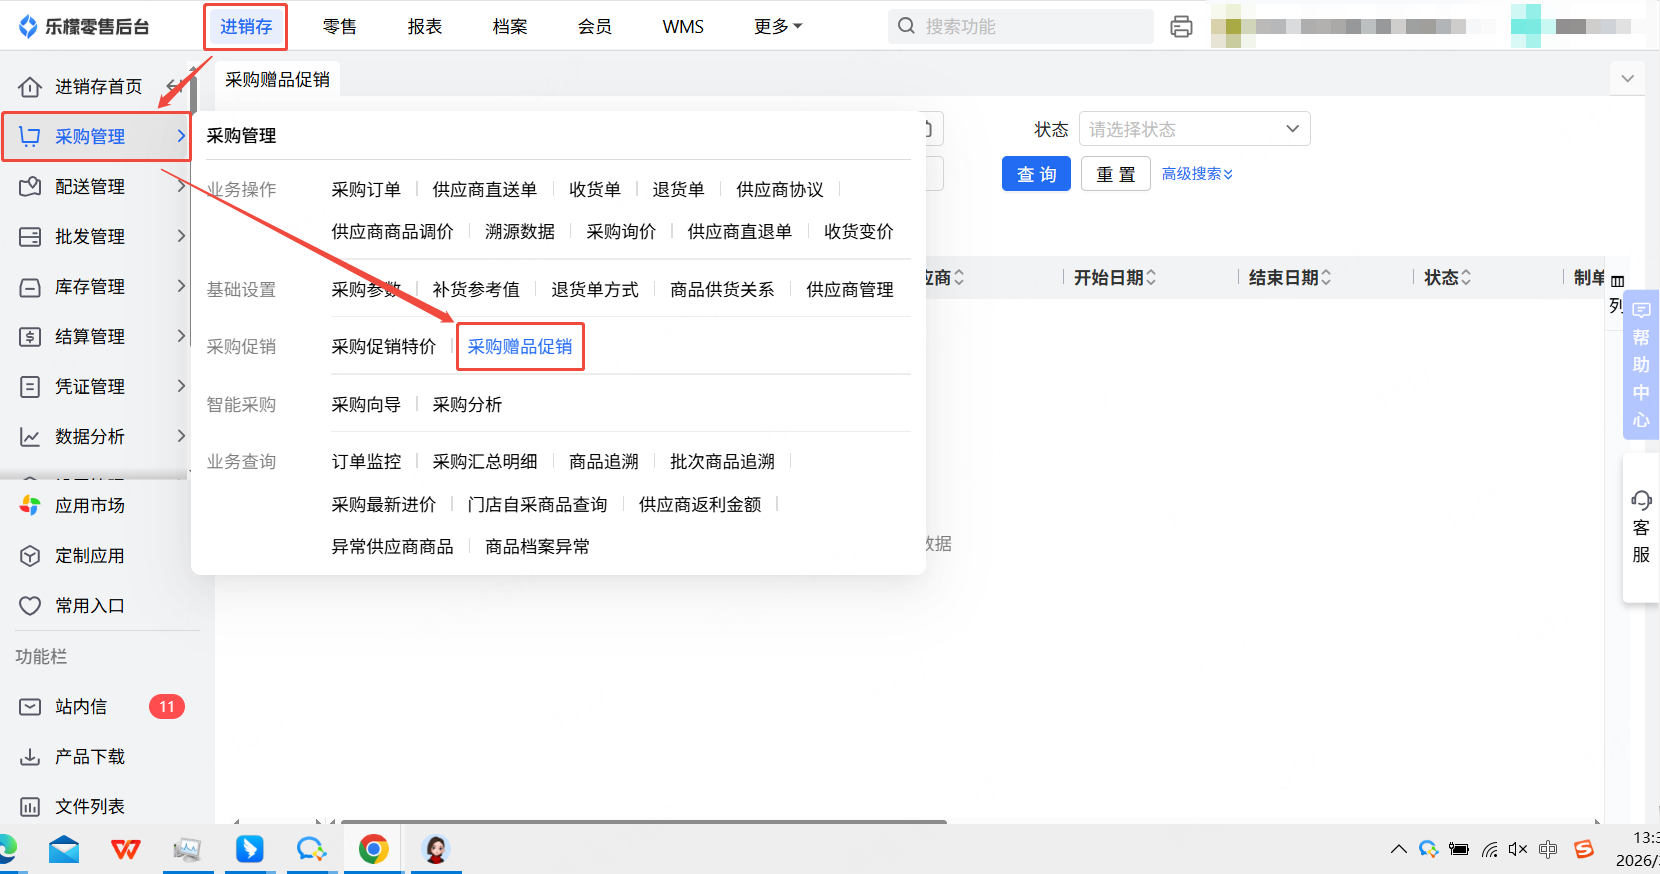1660x874 pixels.
Task: Click the 库存管理 sidebar icon
Action: [30, 286]
